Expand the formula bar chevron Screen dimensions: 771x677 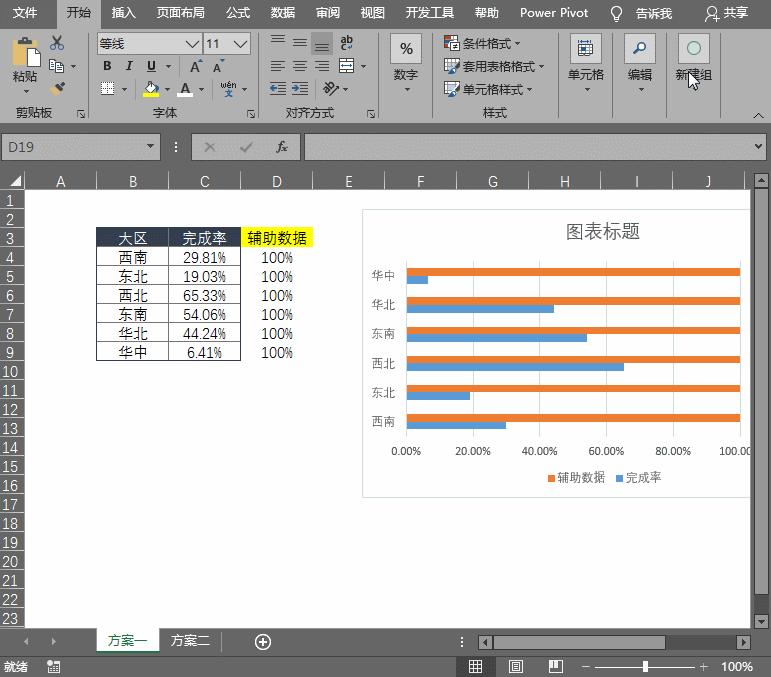click(x=758, y=147)
